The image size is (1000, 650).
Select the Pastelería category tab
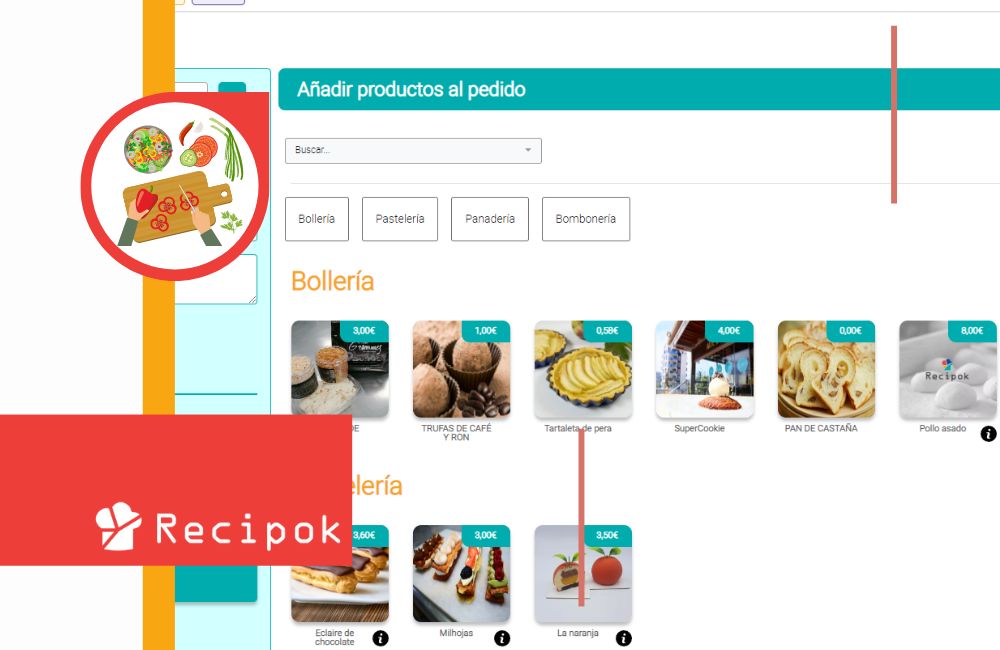point(400,219)
